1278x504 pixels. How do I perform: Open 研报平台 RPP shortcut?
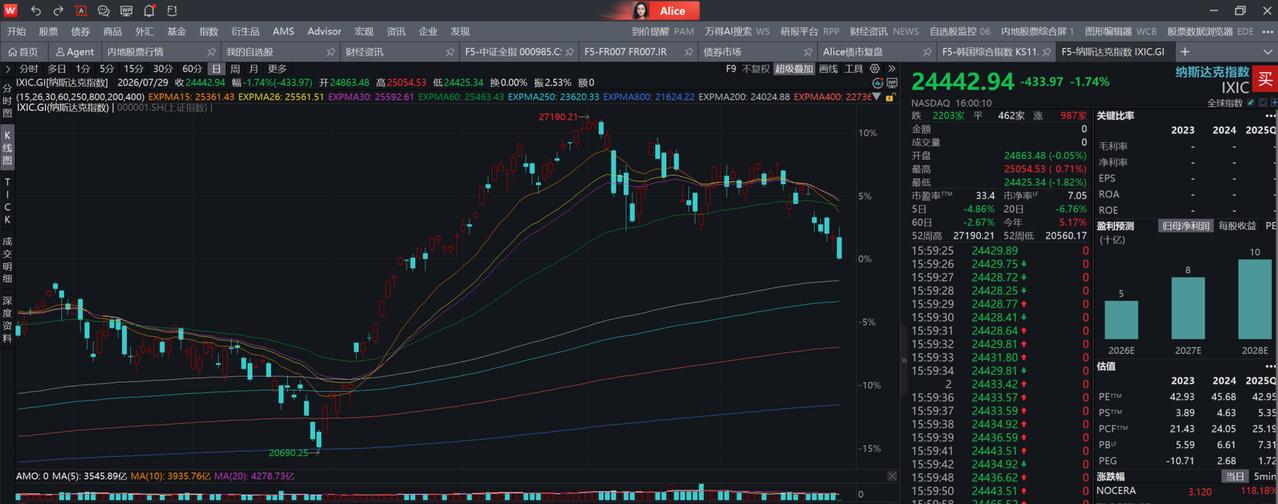(x=810, y=31)
